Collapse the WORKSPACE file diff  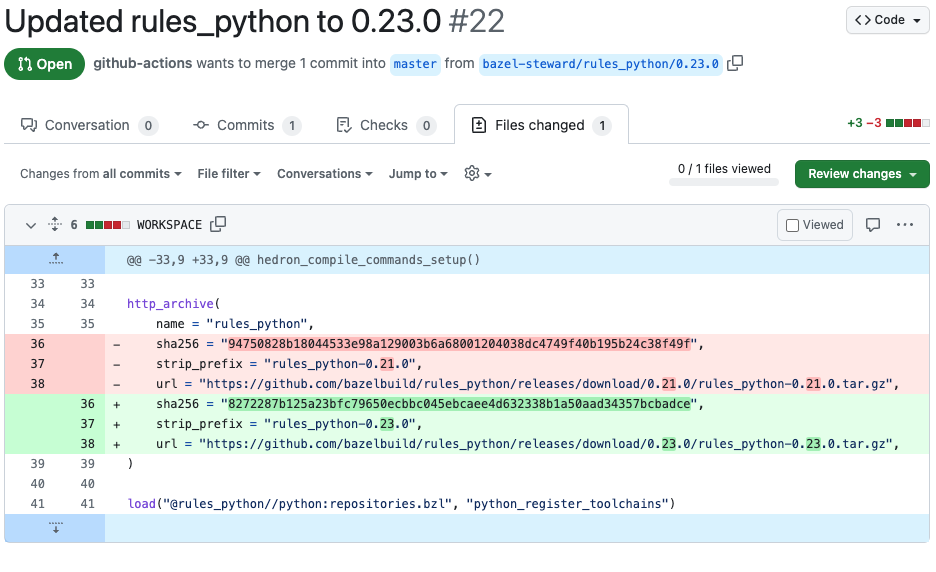pos(30,225)
